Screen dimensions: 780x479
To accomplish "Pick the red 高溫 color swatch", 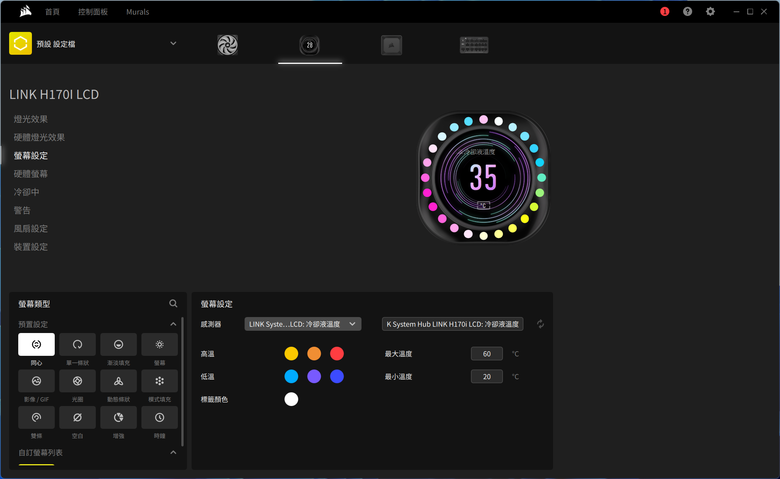I will click(337, 354).
